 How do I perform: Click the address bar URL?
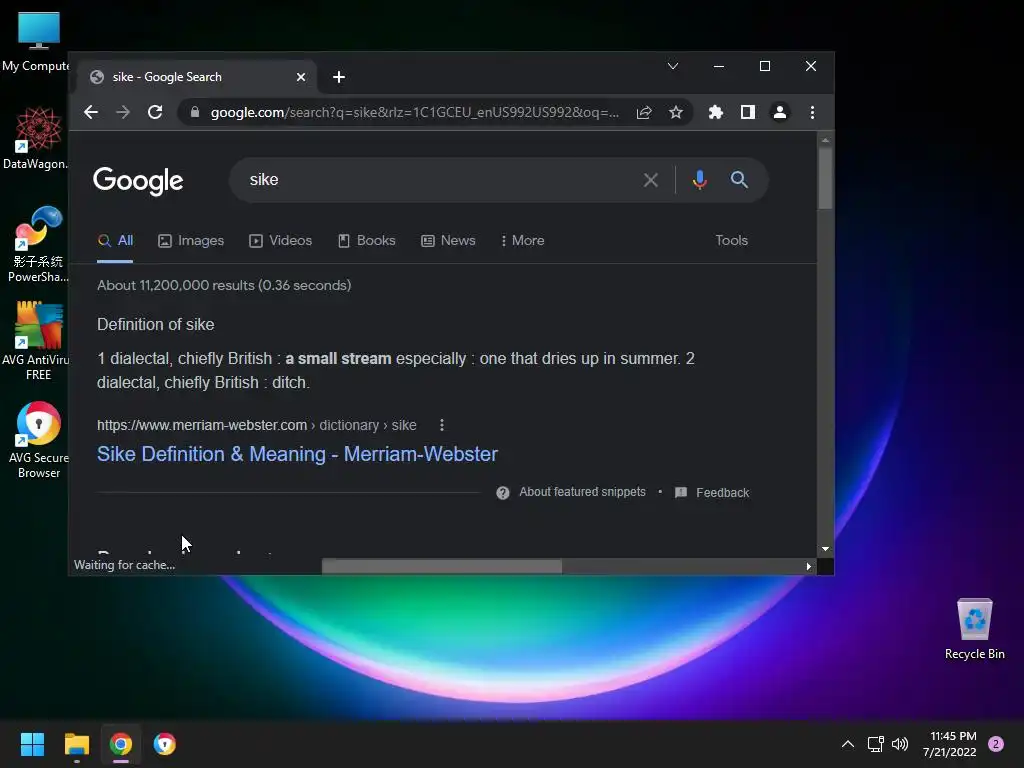point(415,112)
